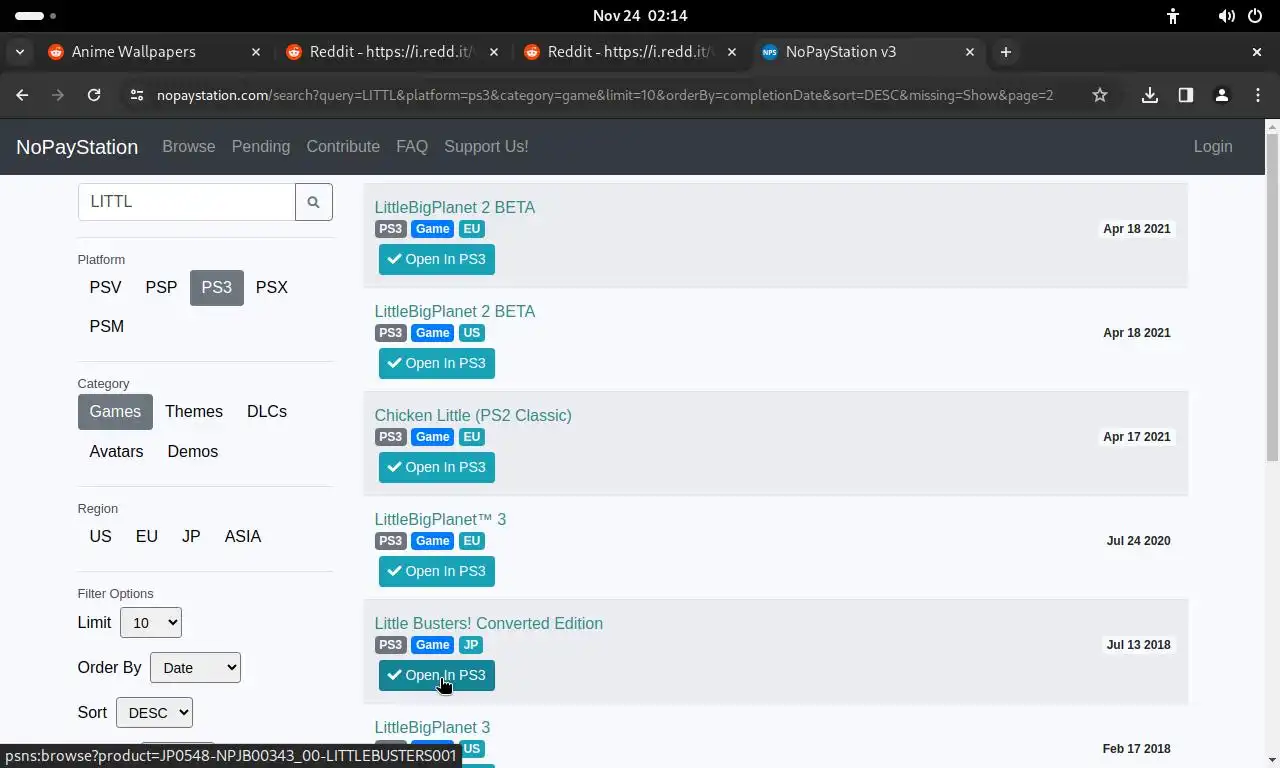Open In PS3 for Chicken Little
The image size is (1280, 768).
[437, 467]
